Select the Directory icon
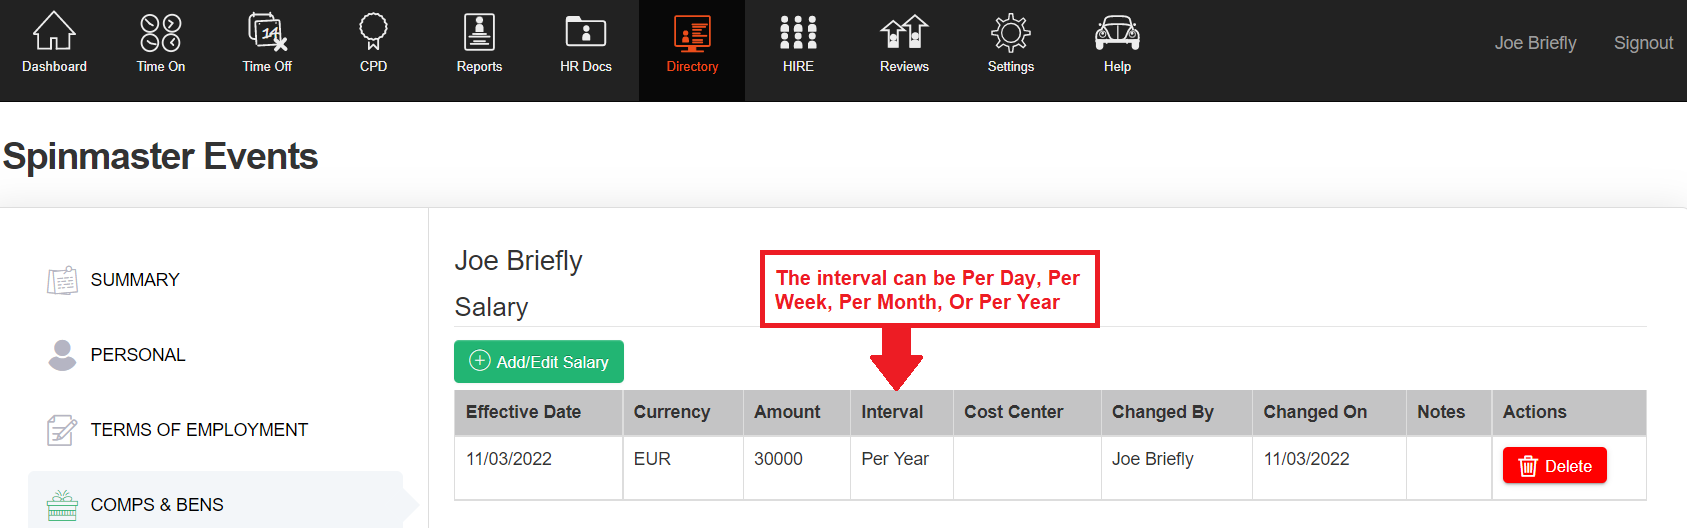The width and height of the screenshot is (1687, 528). point(692,33)
